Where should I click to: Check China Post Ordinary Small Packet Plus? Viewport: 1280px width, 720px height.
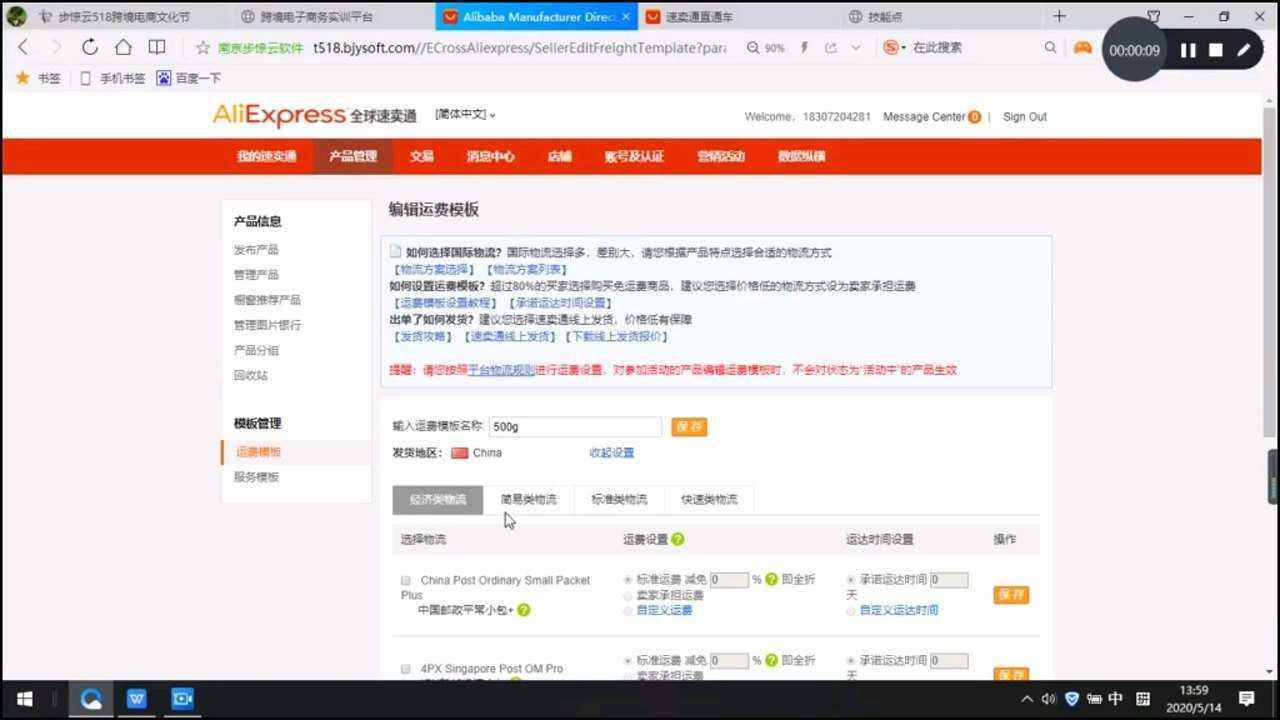(406, 580)
